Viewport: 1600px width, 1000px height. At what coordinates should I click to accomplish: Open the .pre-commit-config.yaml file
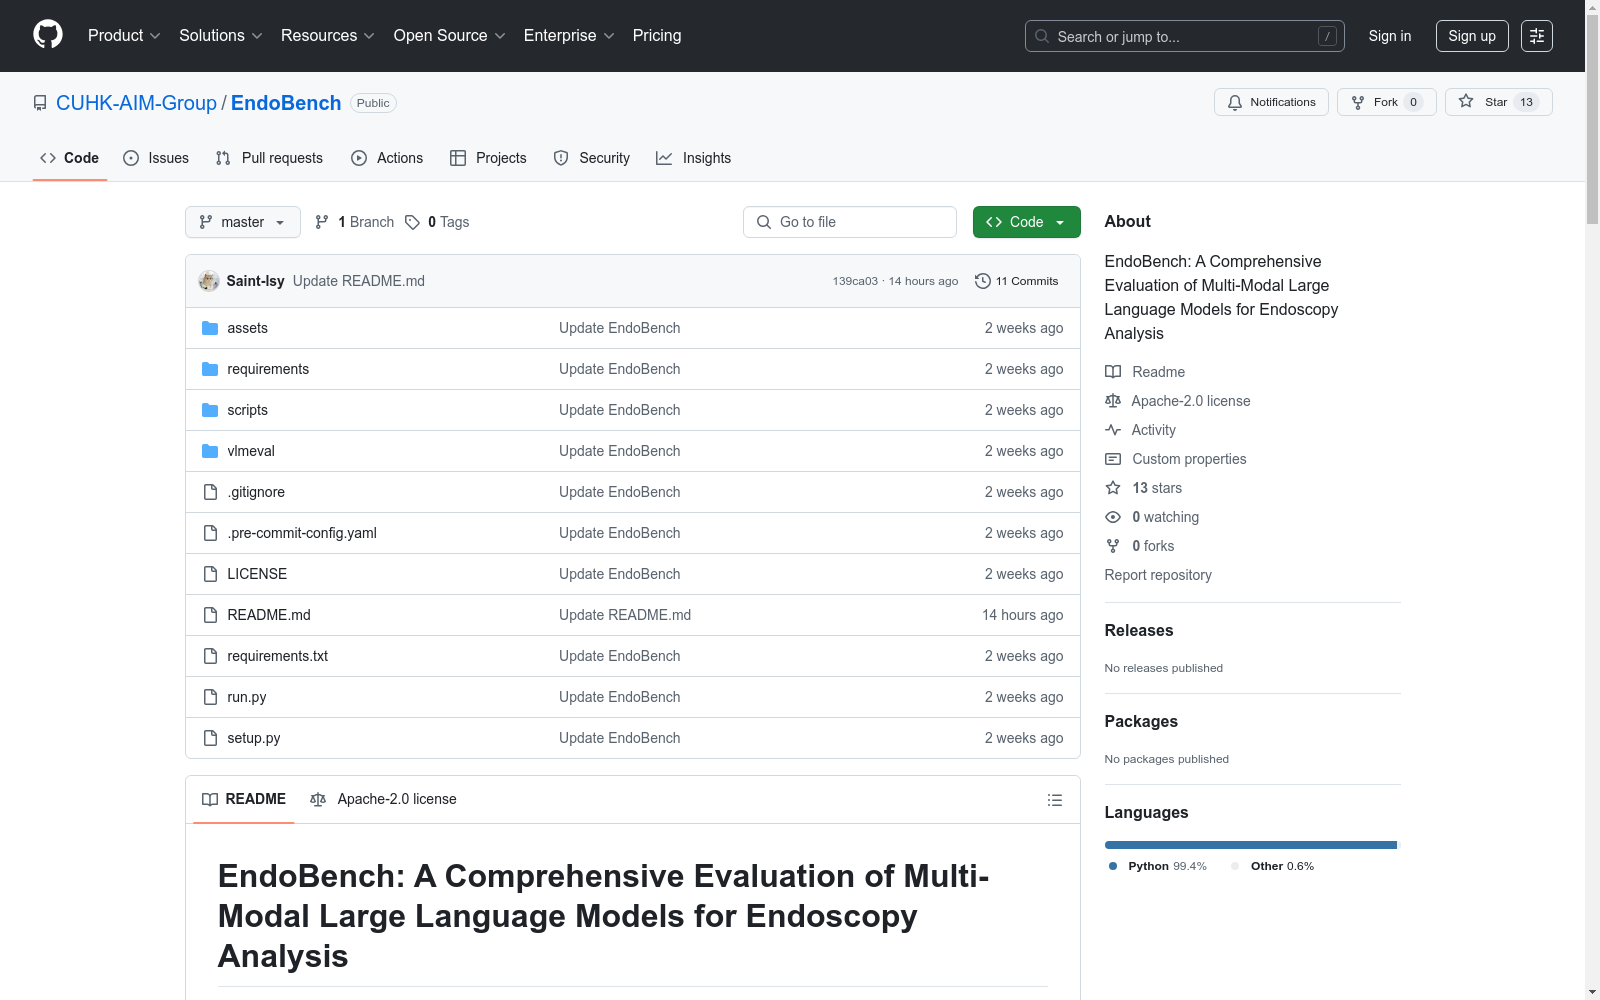tap(302, 533)
